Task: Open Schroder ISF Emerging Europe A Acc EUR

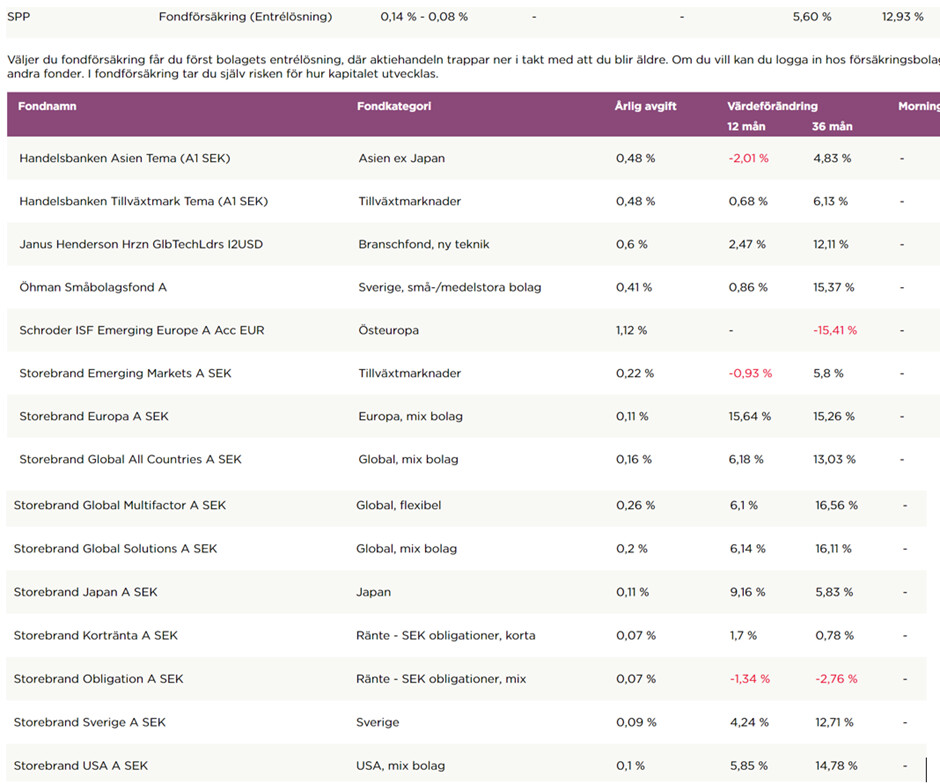Action: (x=141, y=330)
